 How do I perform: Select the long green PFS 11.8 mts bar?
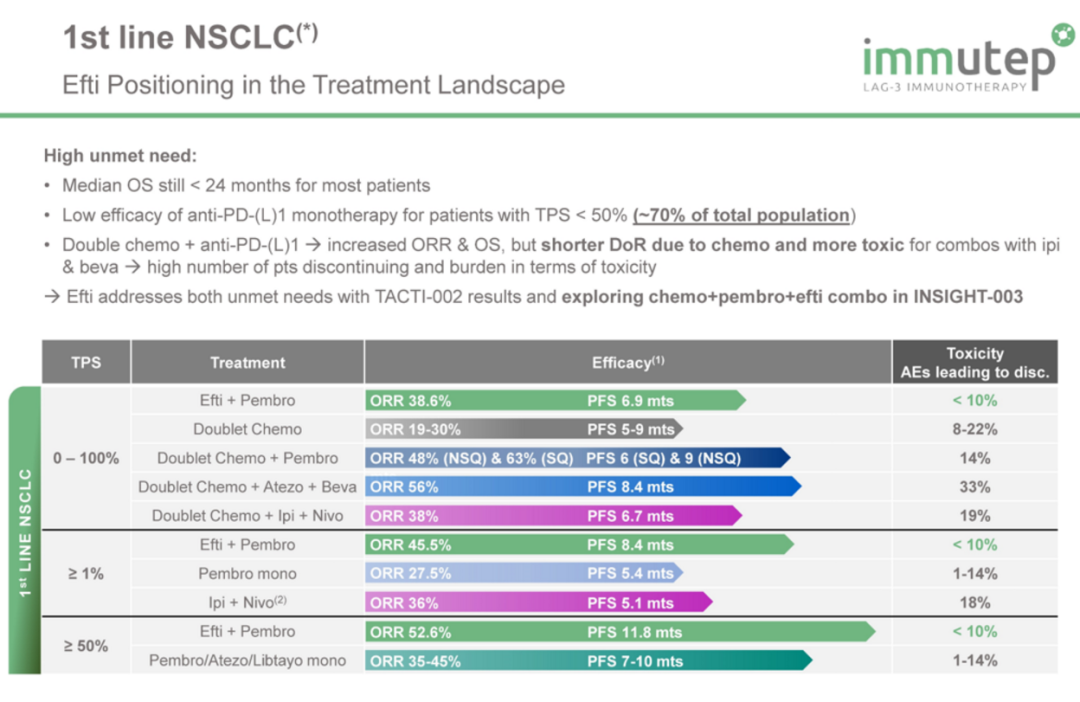[620, 632]
